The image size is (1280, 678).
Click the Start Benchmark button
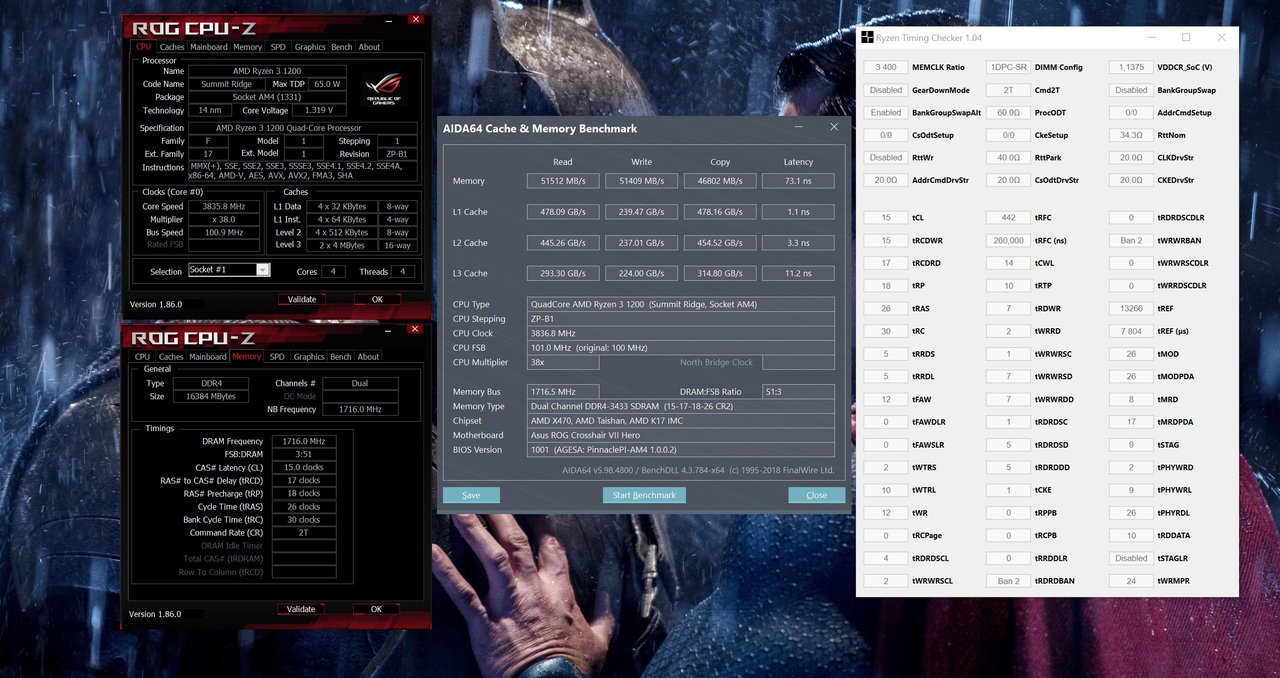[644, 495]
